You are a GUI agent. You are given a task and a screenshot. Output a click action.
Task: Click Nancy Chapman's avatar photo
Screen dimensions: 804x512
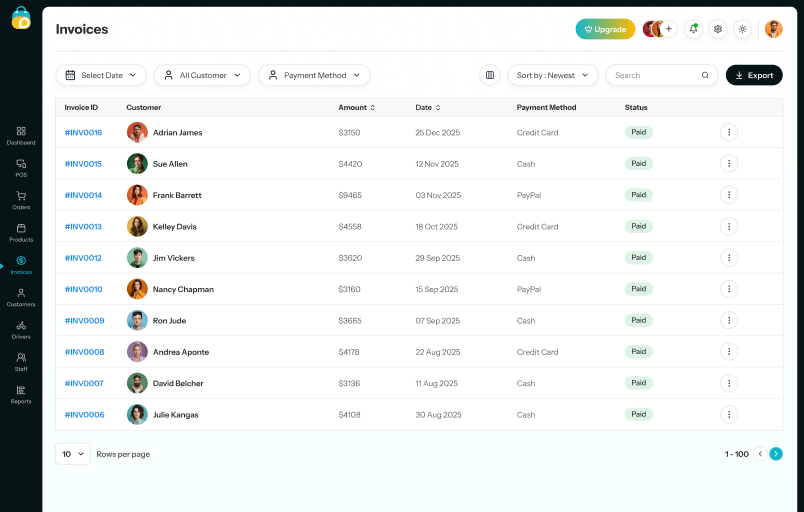137,290
